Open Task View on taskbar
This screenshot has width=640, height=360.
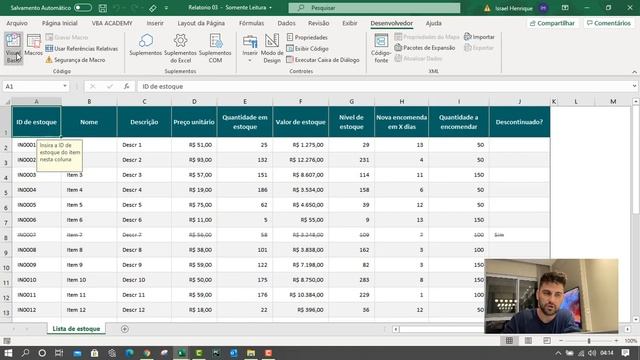59,353
